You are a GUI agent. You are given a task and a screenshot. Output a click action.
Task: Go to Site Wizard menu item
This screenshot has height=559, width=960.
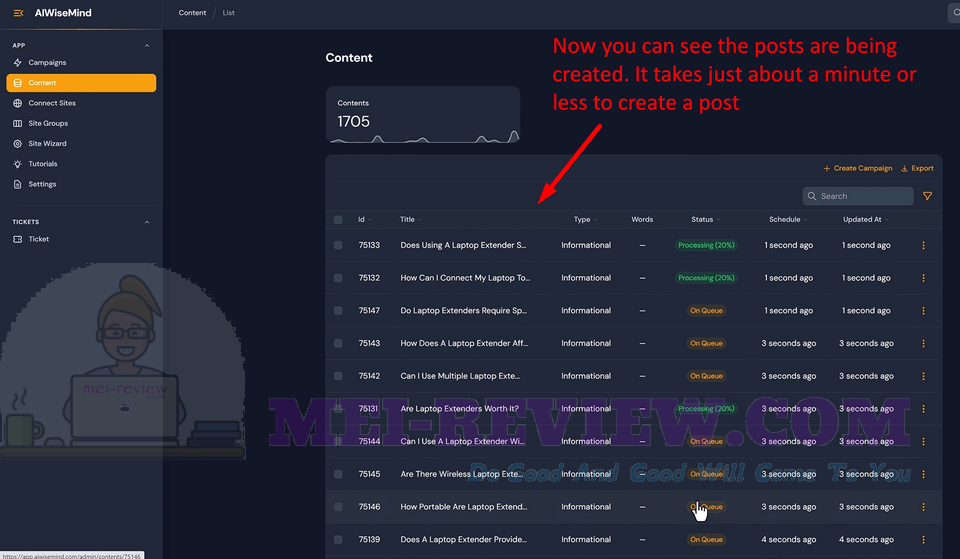47,143
